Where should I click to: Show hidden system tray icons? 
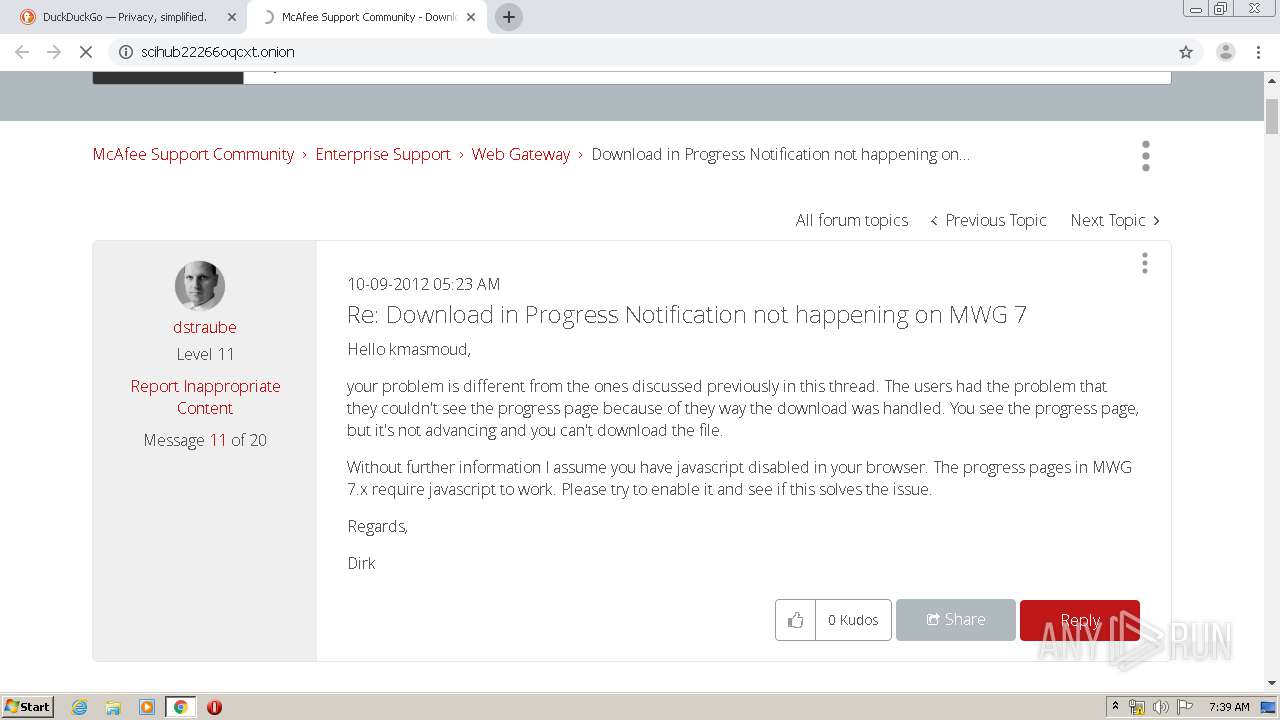[x=1115, y=706]
